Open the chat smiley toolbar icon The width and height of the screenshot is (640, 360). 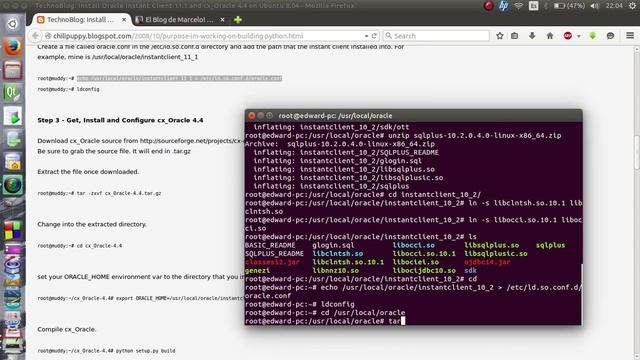pyautogui.click(x=610, y=36)
